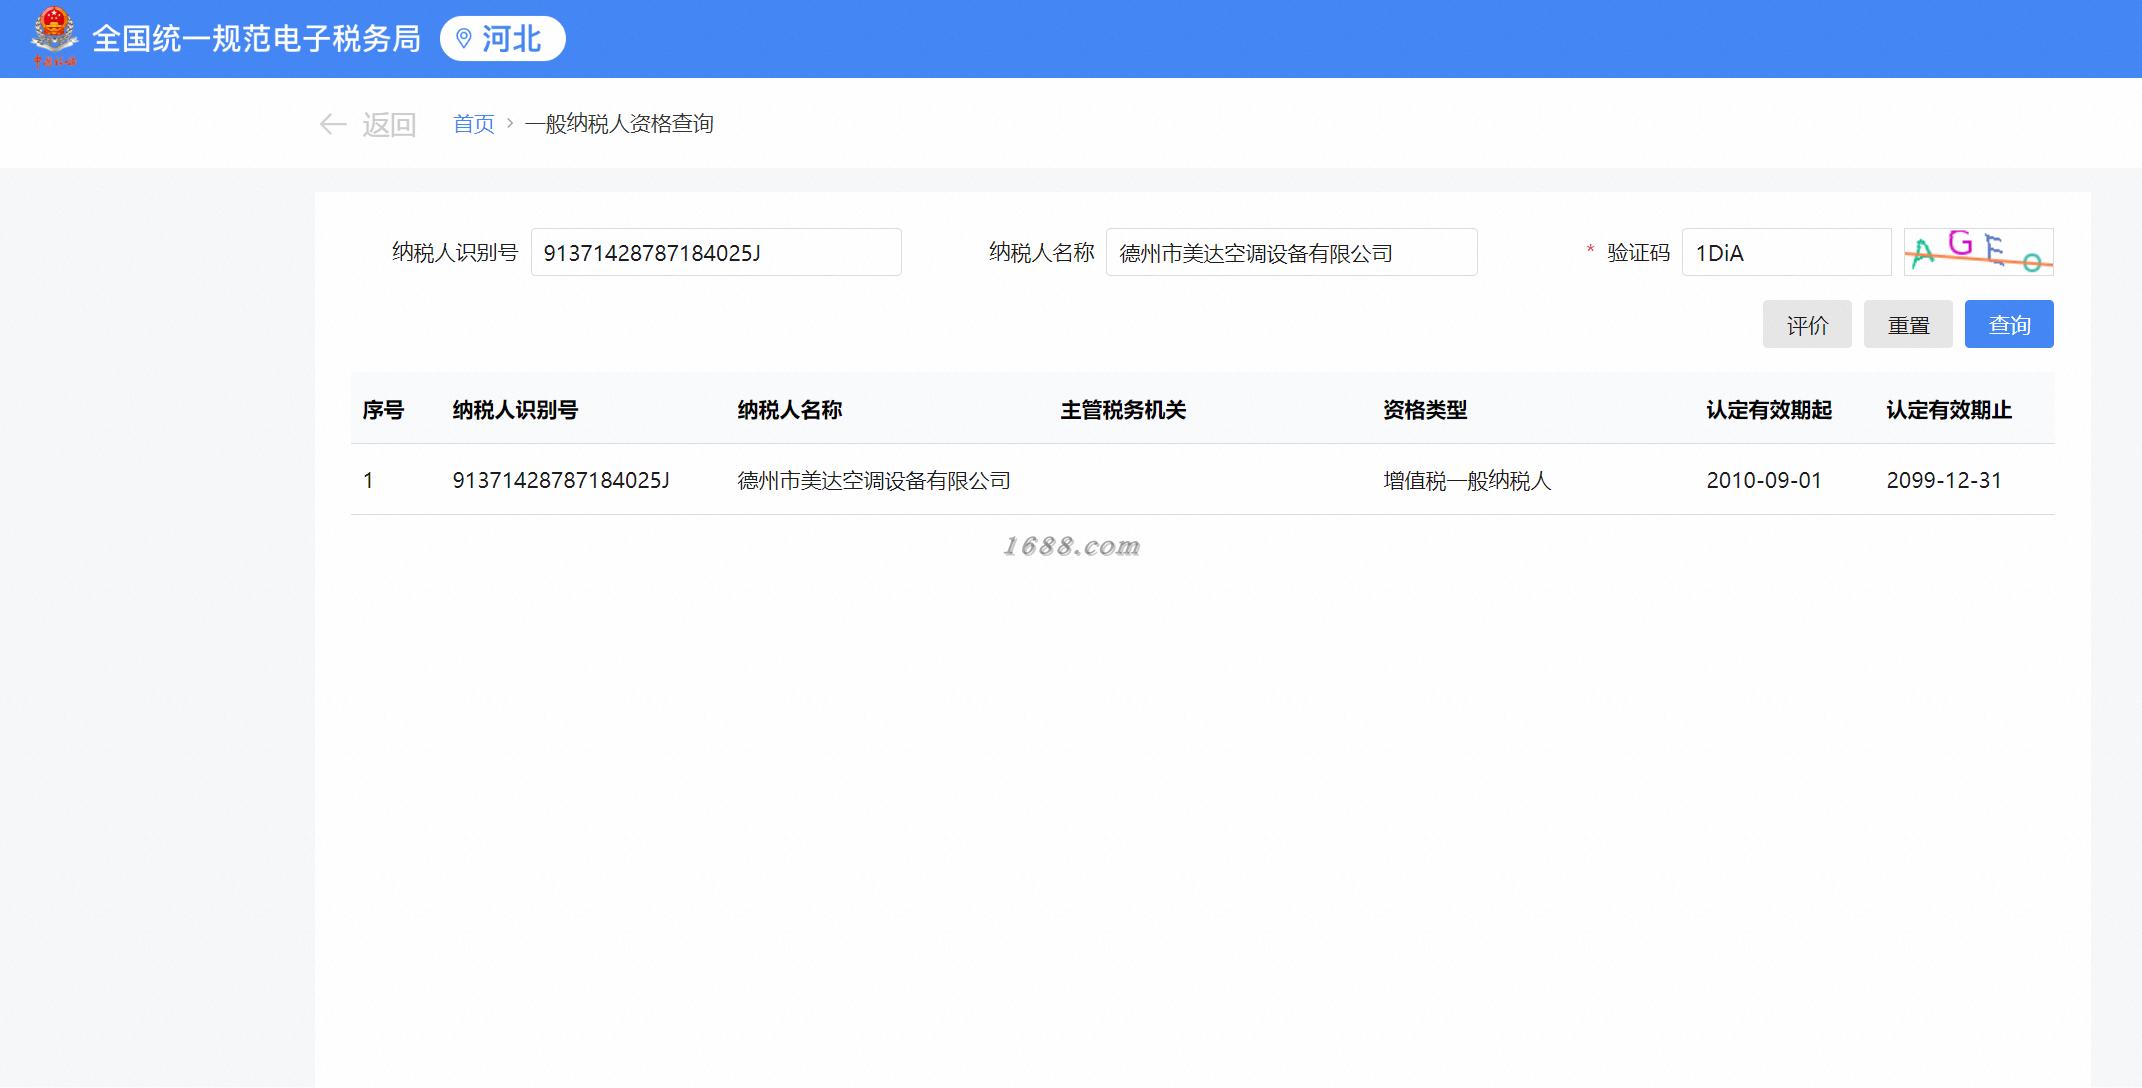Click the back arrow icon

[x=332, y=124]
